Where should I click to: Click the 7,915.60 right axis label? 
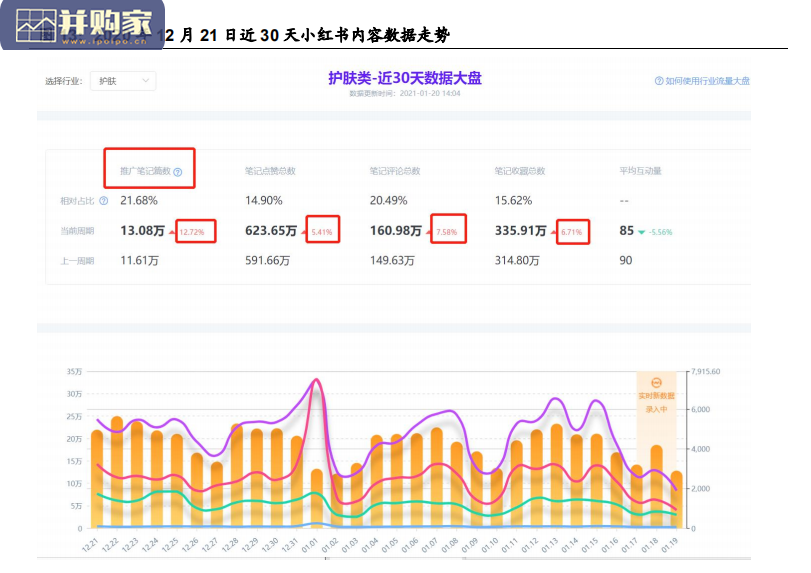click(705, 371)
